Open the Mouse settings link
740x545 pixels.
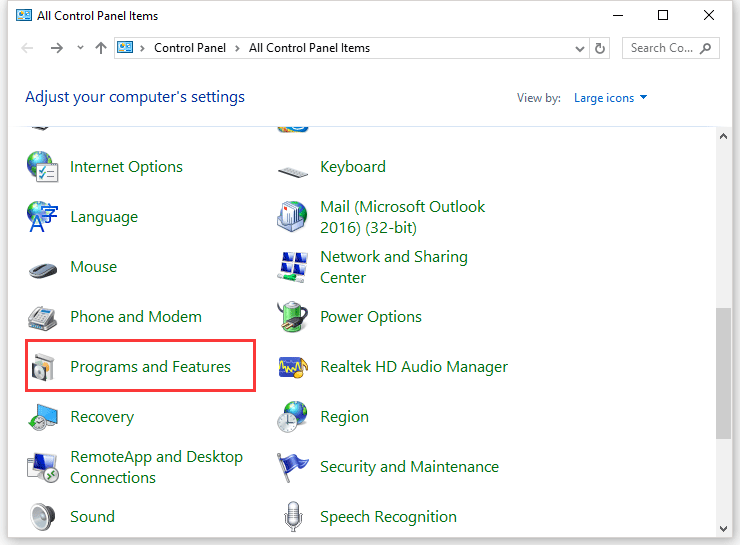93,267
